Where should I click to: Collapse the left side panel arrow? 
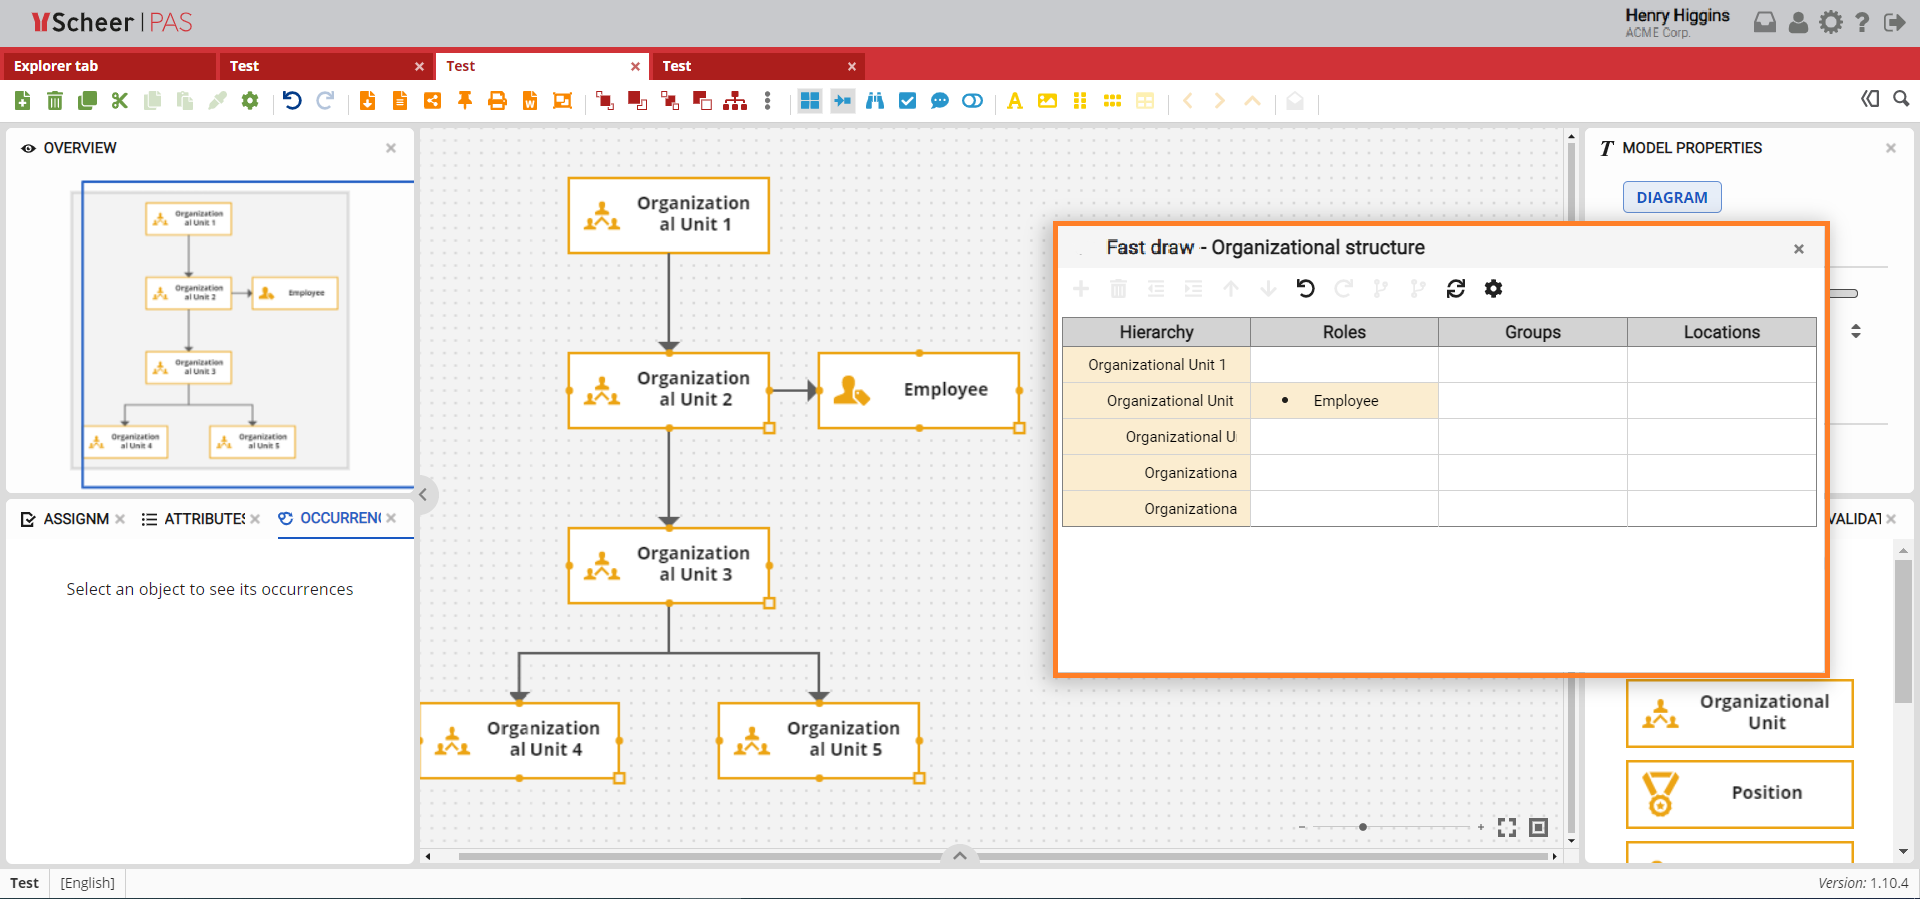point(423,494)
